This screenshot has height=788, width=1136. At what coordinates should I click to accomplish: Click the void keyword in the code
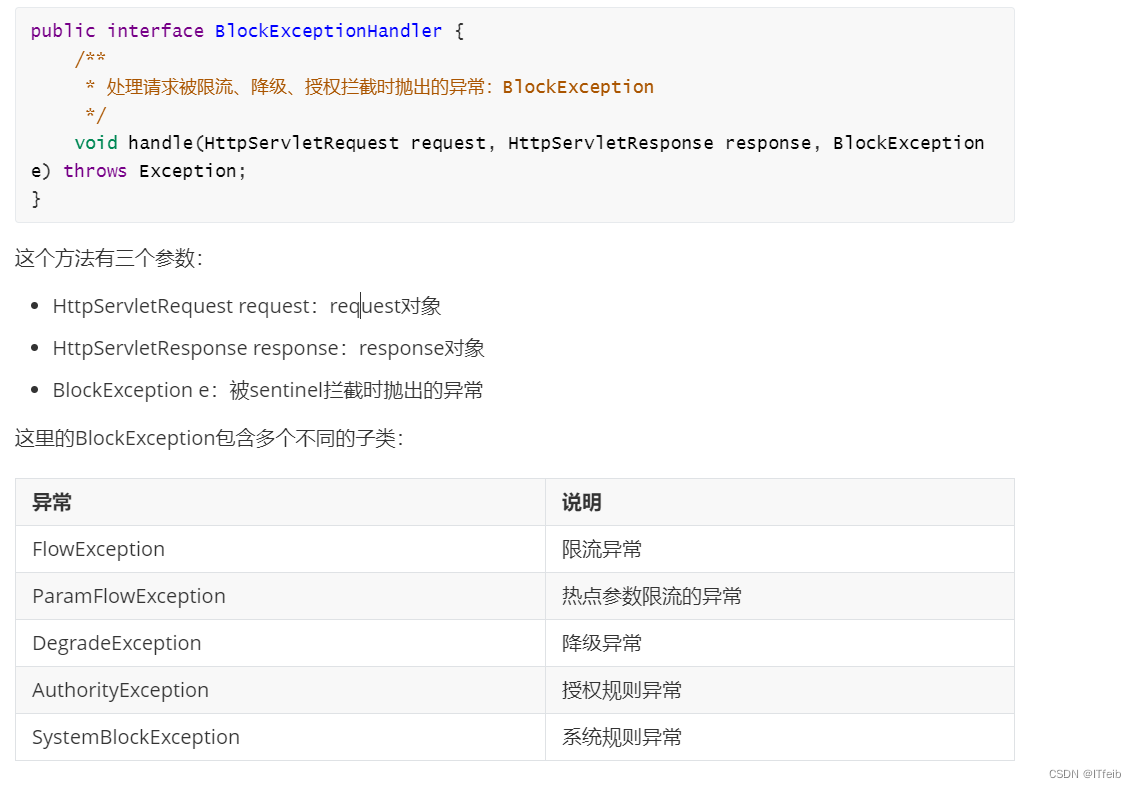click(95, 143)
